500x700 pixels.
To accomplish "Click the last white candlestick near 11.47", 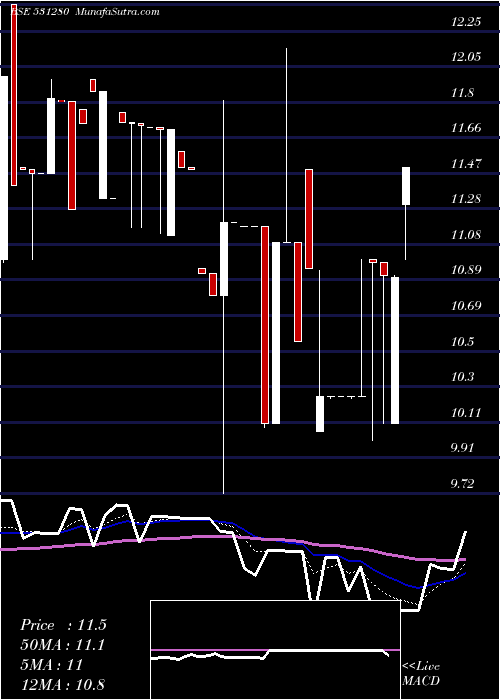I will [x=406, y=186].
